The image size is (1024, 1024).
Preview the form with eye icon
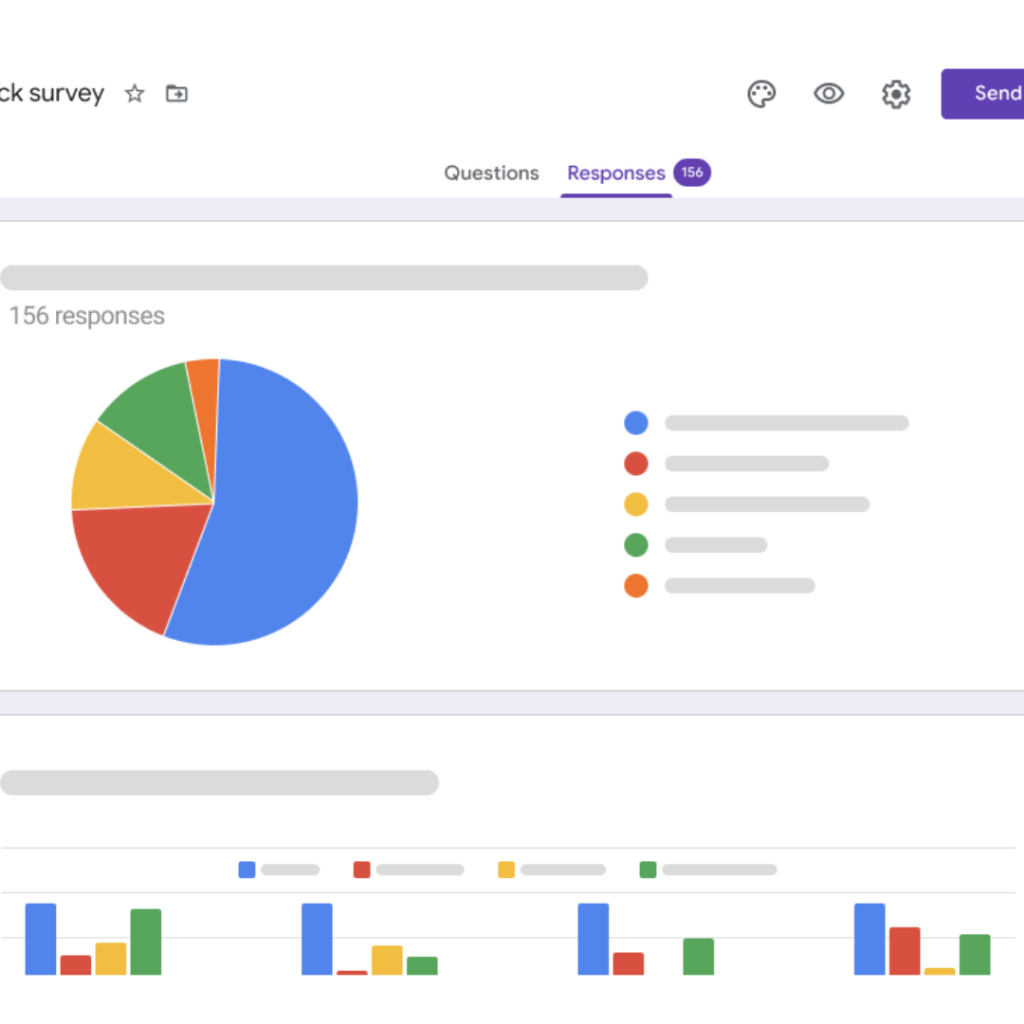pyautogui.click(x=829, y=94)
